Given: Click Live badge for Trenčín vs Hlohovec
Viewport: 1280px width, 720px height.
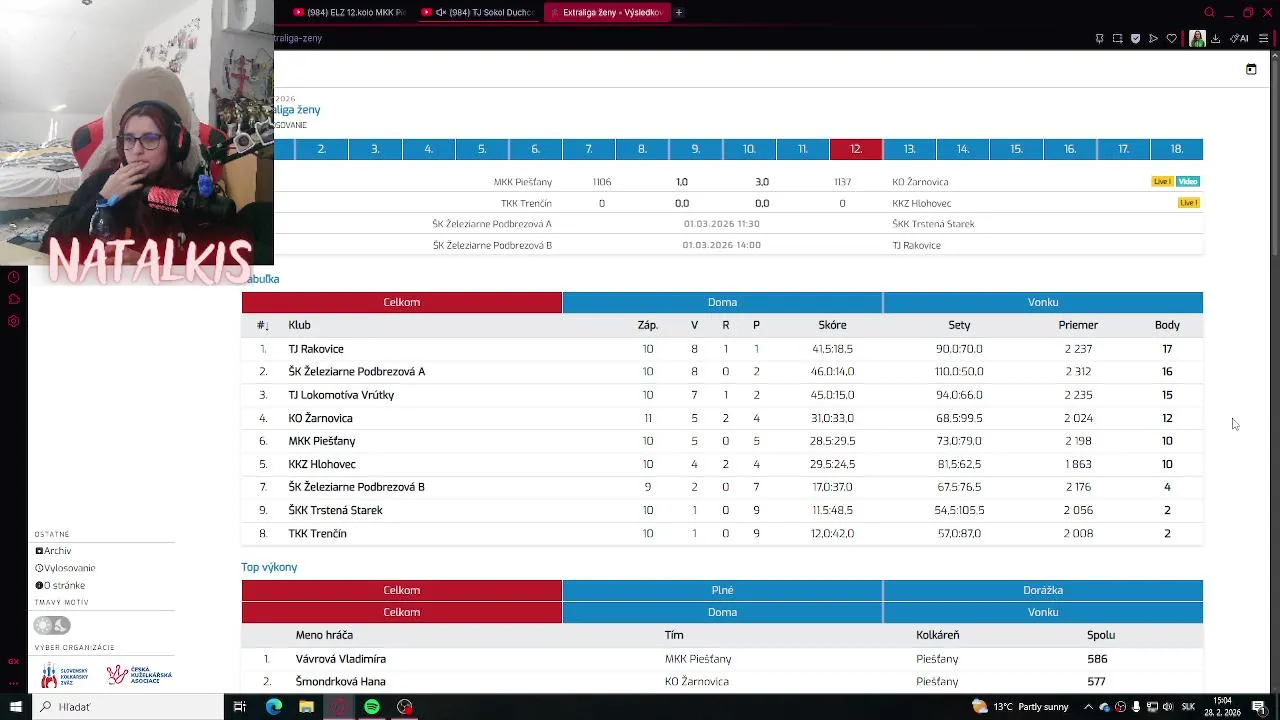Looking at the screenshot, I should point(1188,203).
